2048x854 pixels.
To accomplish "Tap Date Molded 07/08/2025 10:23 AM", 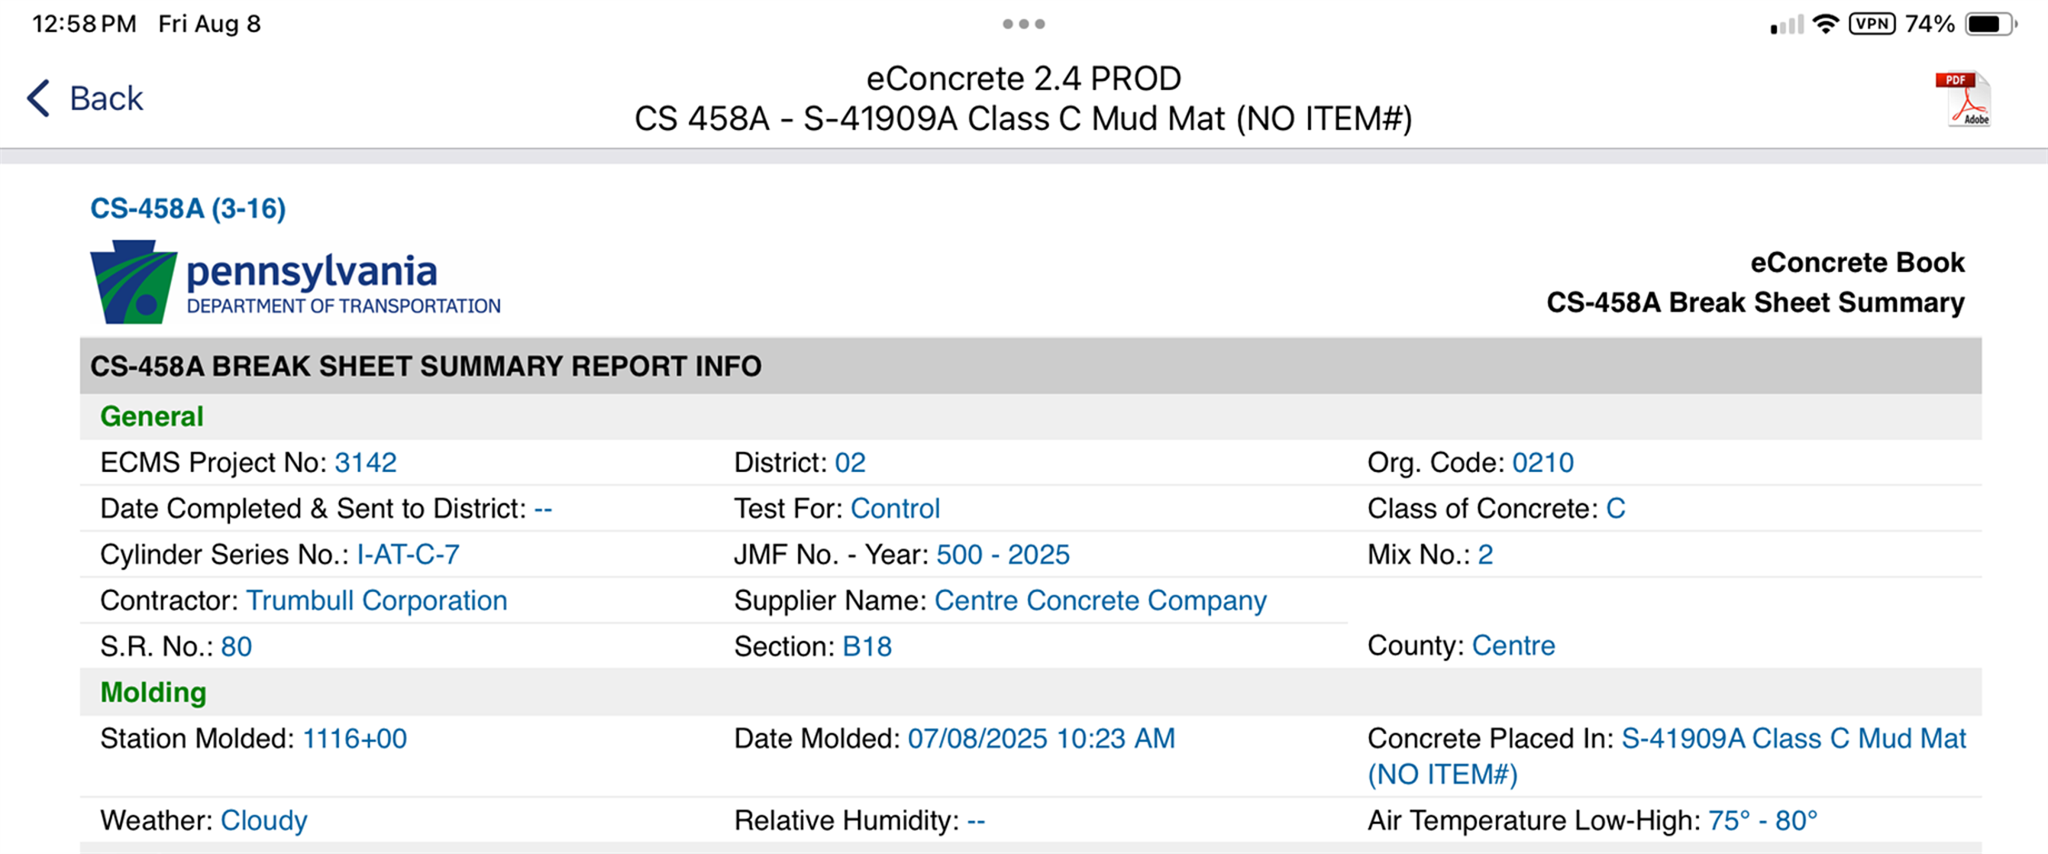I will pyautogui.click(x=1041, y=738).
